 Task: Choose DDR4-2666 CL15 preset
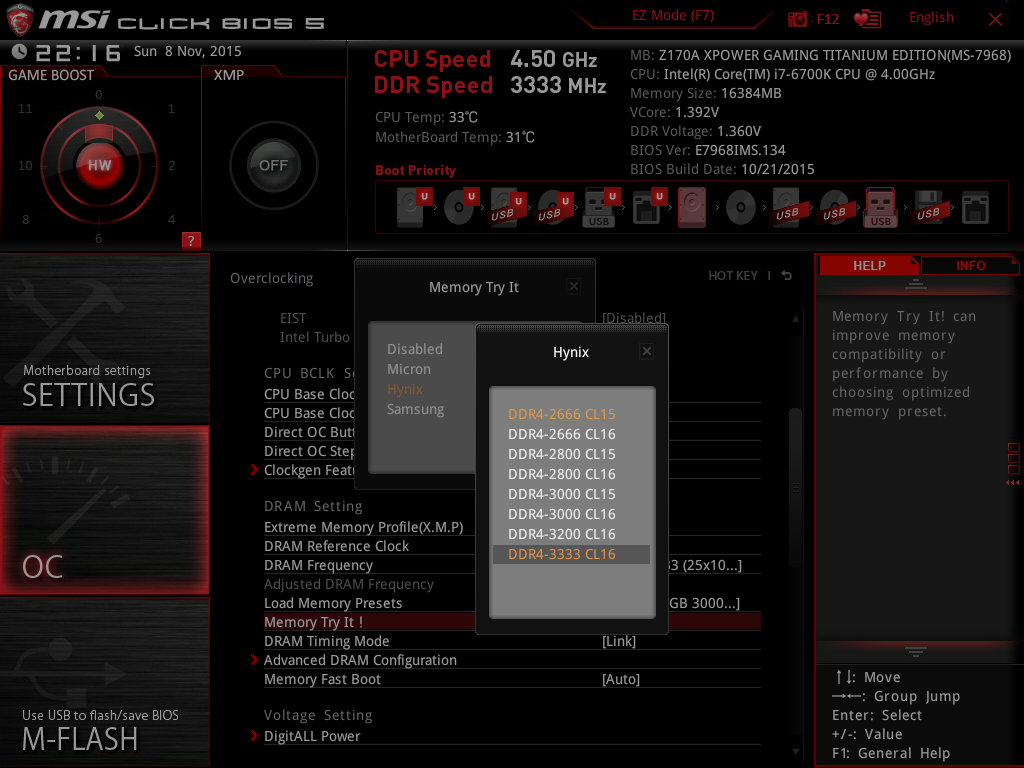pyautogui.click(x=571, y=414)
